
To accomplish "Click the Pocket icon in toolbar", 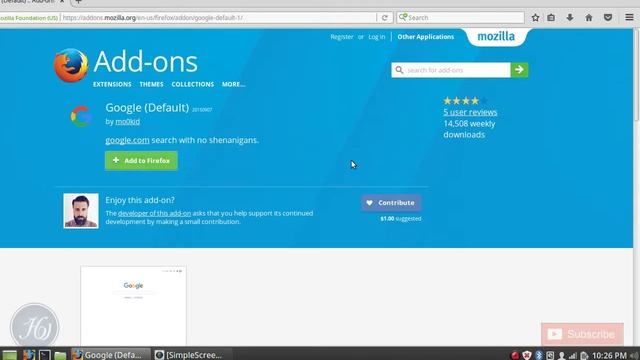I will point(608,18).
